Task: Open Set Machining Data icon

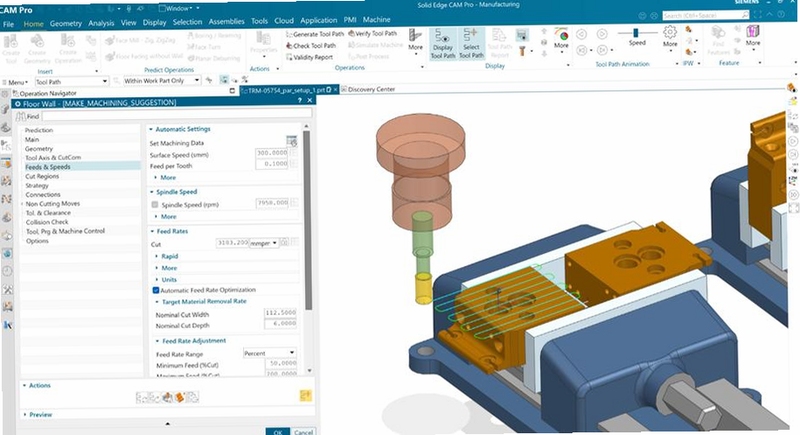Action: (x=292, y=141)
